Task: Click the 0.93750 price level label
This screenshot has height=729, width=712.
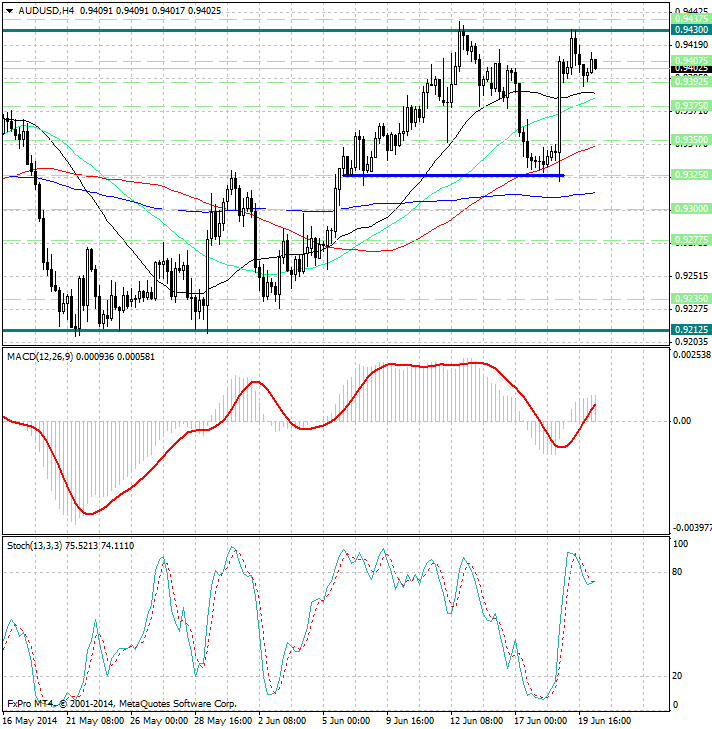Action: [691, 106]
